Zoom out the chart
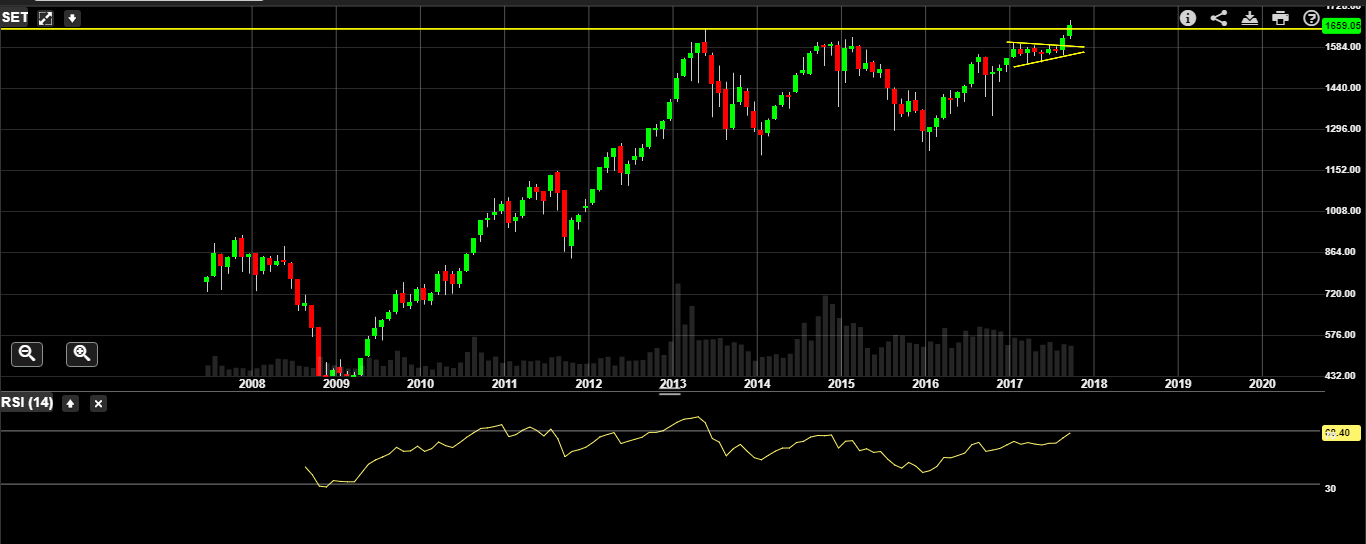 pyautogui.click(x=27, y=353)
